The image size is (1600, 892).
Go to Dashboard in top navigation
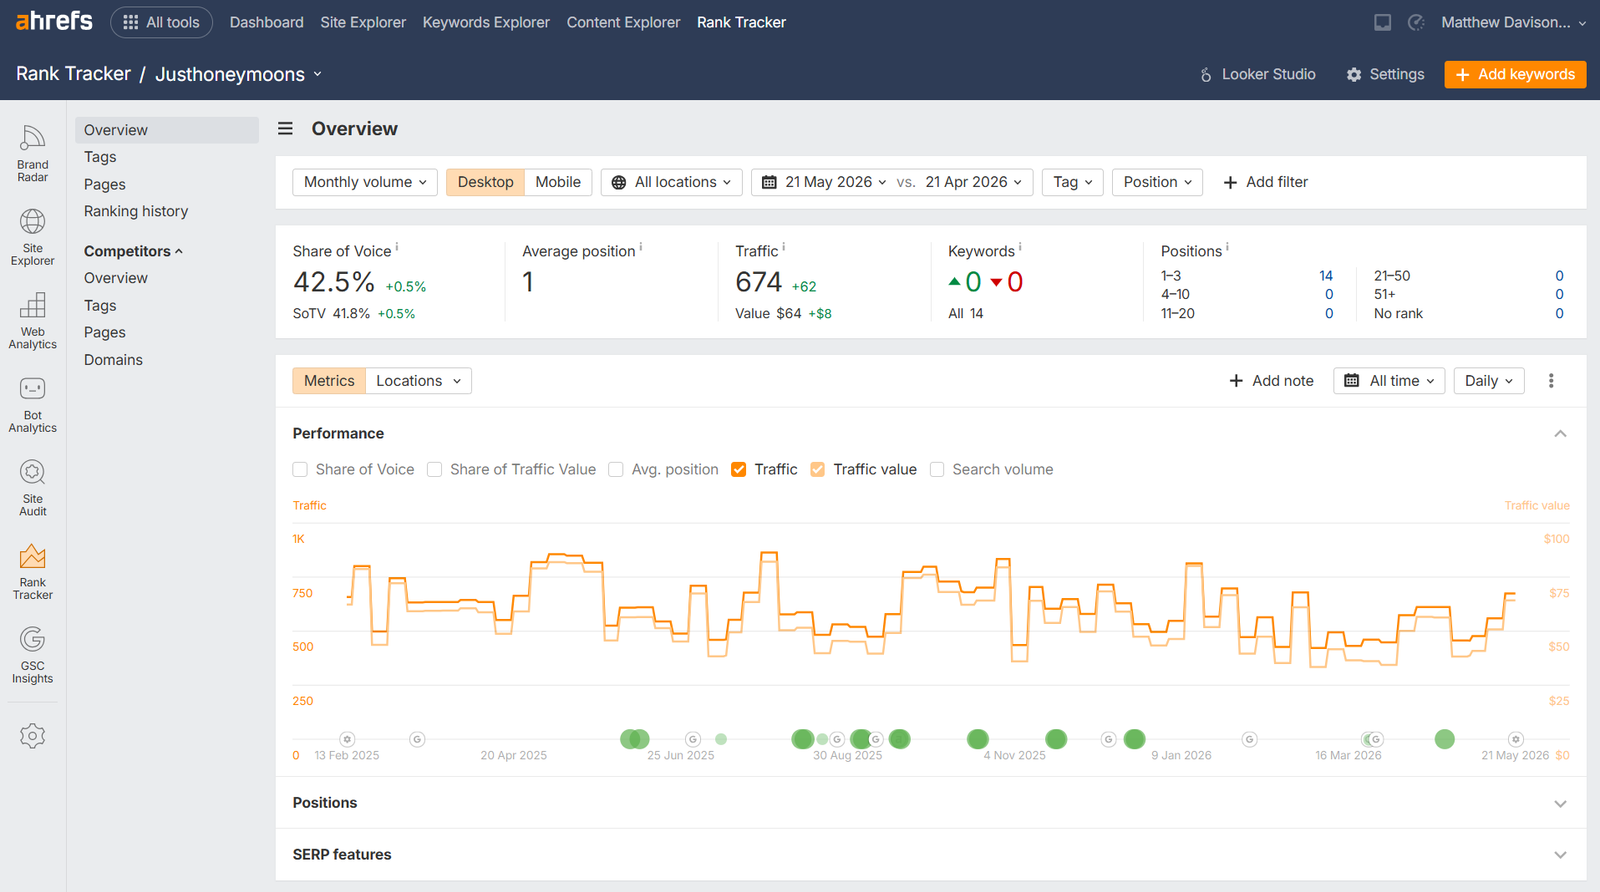[267, 22]
